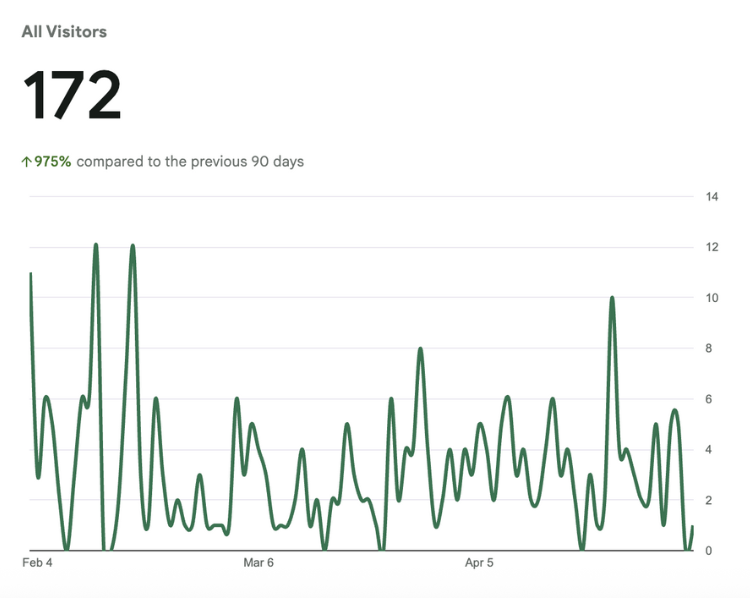Viewport: 750px width, 600px height.
Task: Click the 8 label on y-axis
Action: 710,349
